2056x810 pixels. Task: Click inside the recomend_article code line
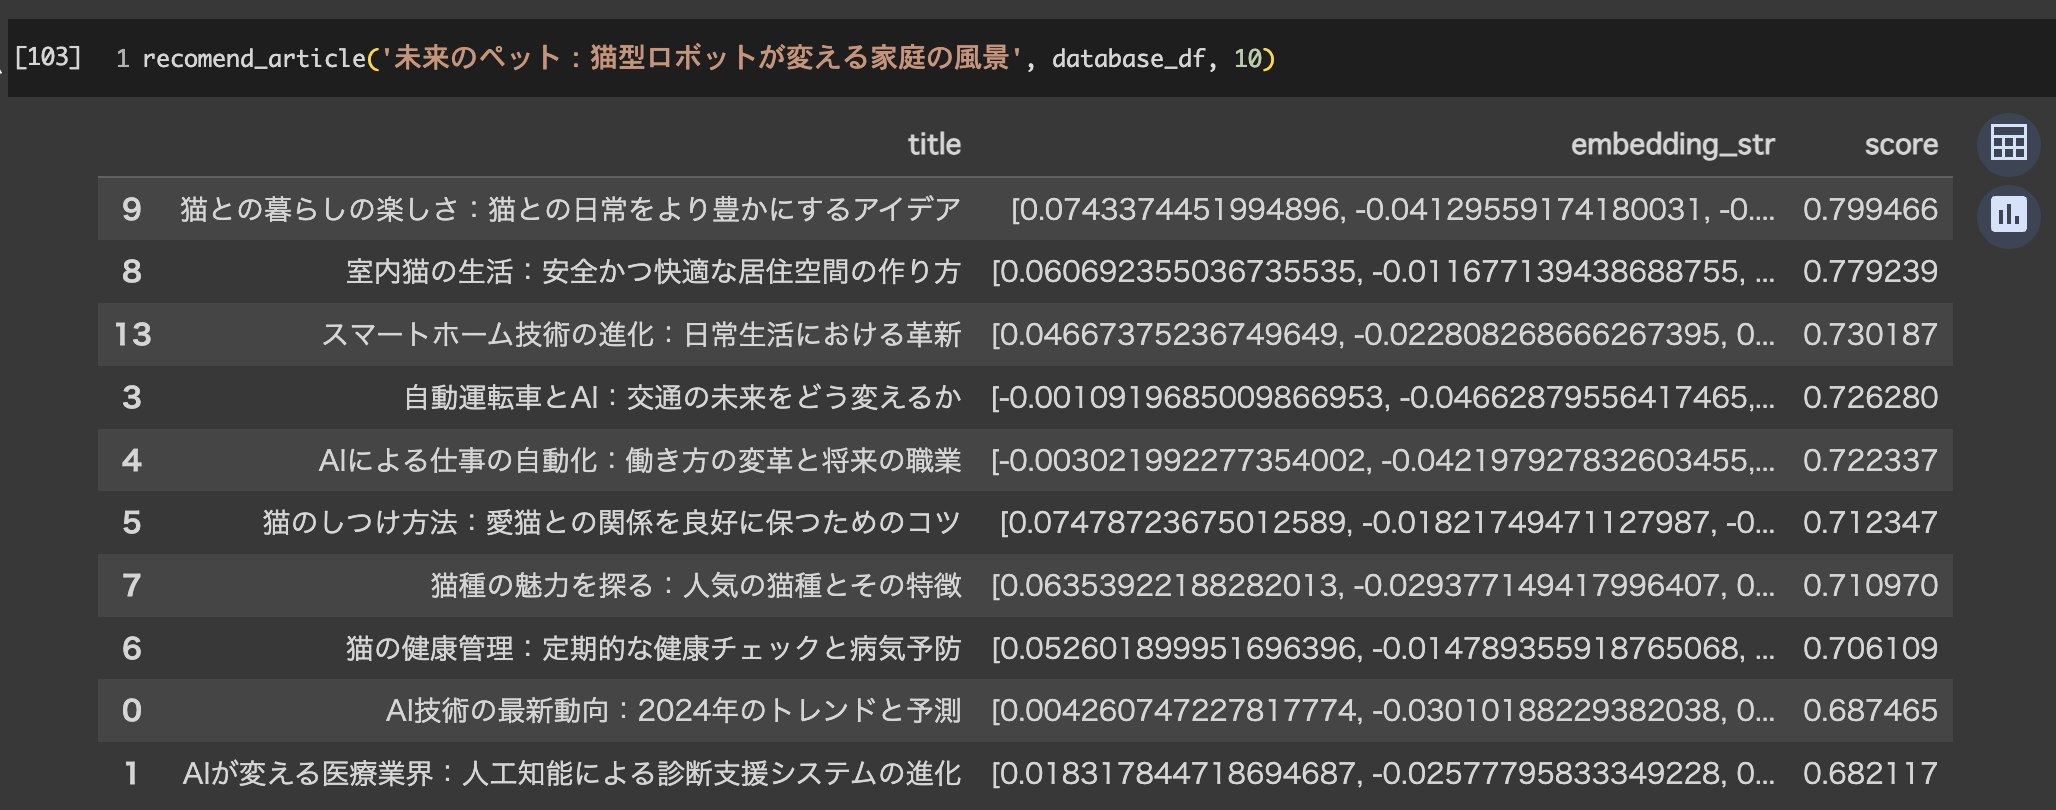(700, 58)
